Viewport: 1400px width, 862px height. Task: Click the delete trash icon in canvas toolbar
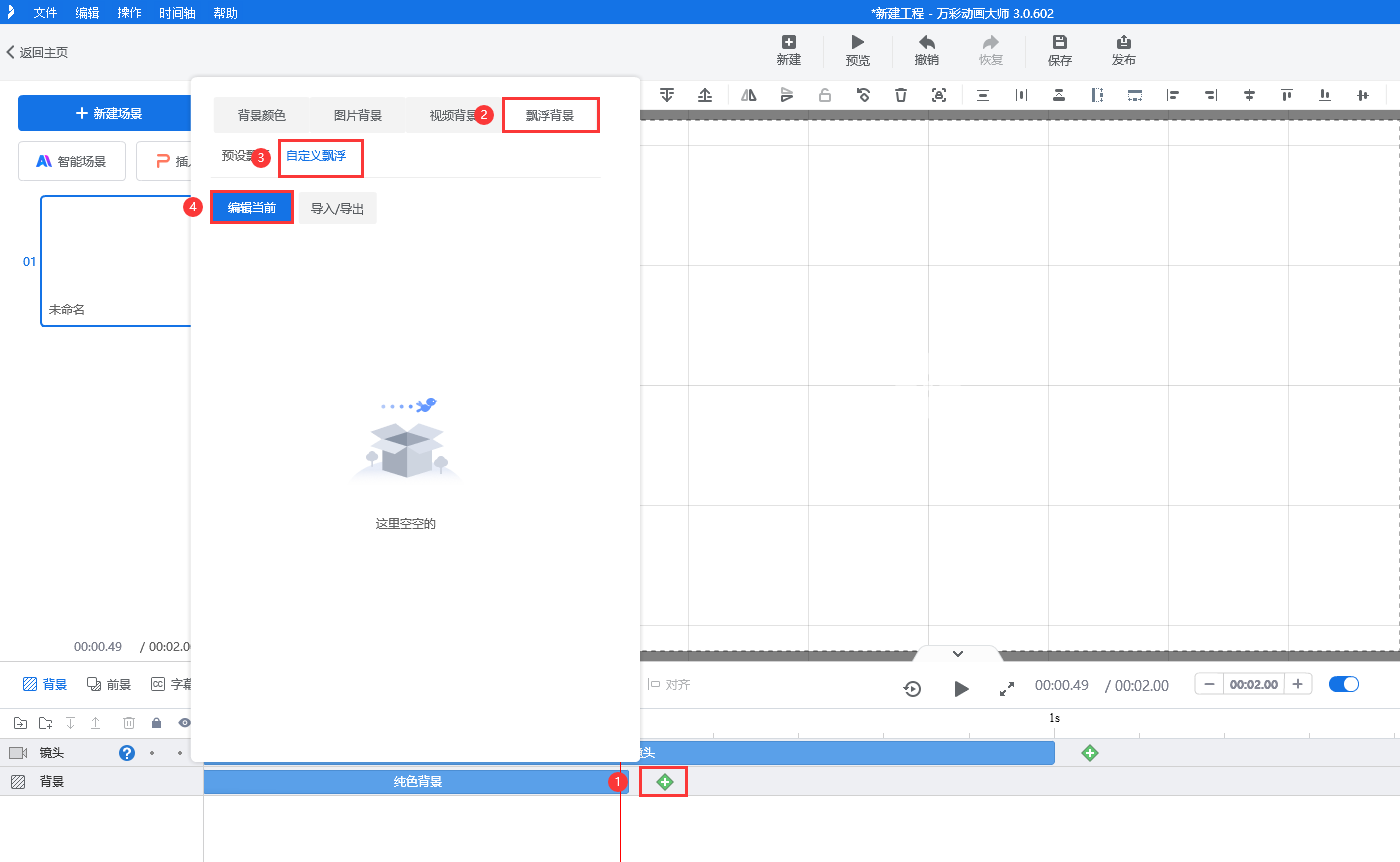[x=901, y=95]
